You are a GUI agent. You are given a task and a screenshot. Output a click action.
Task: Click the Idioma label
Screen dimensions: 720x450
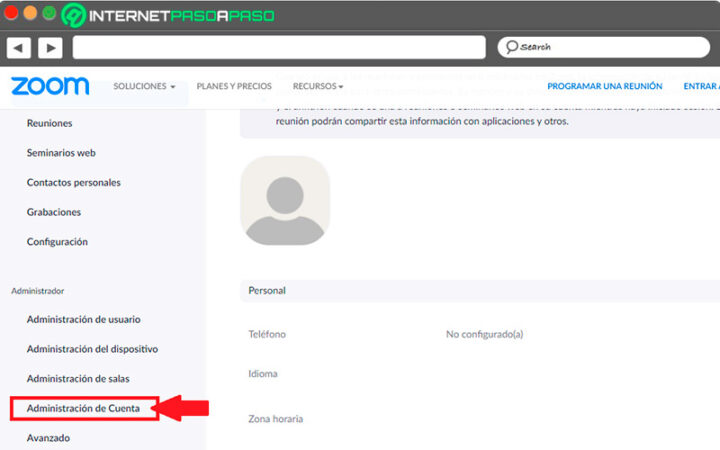(x=263, y=374)
